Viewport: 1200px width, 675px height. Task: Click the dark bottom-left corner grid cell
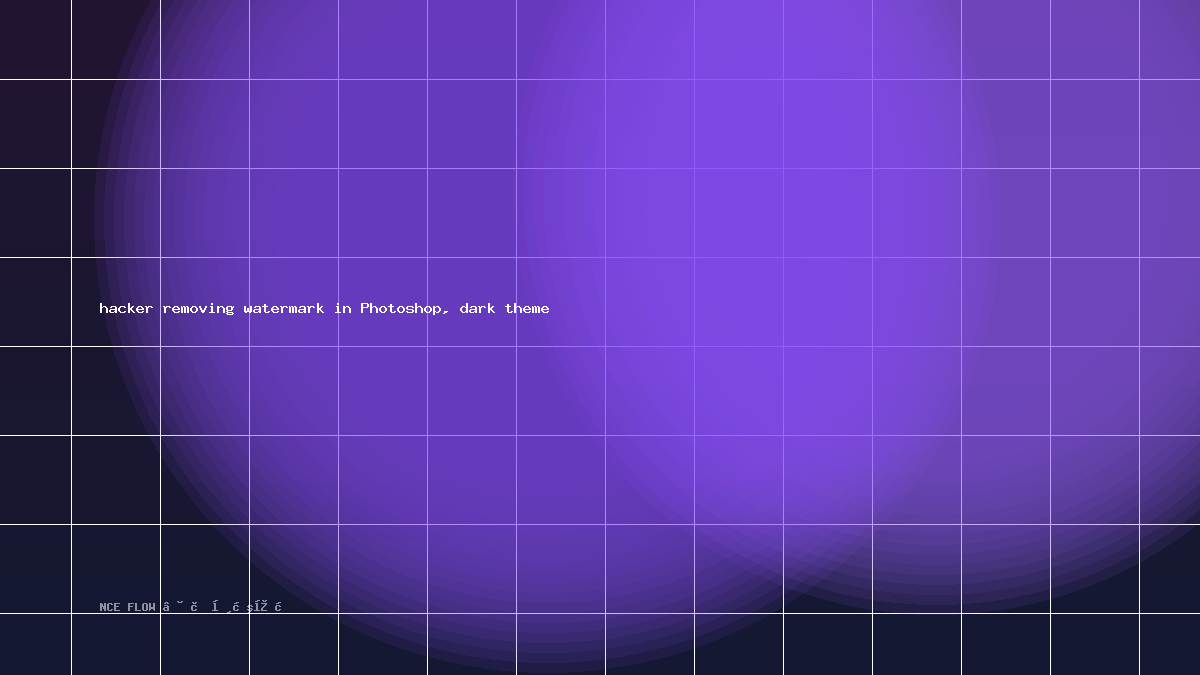tap(35, 644)
